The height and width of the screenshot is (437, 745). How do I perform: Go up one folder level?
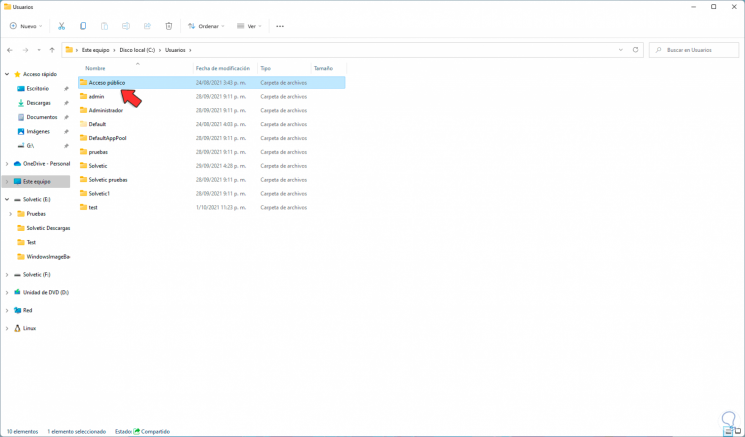coord(52,50)
